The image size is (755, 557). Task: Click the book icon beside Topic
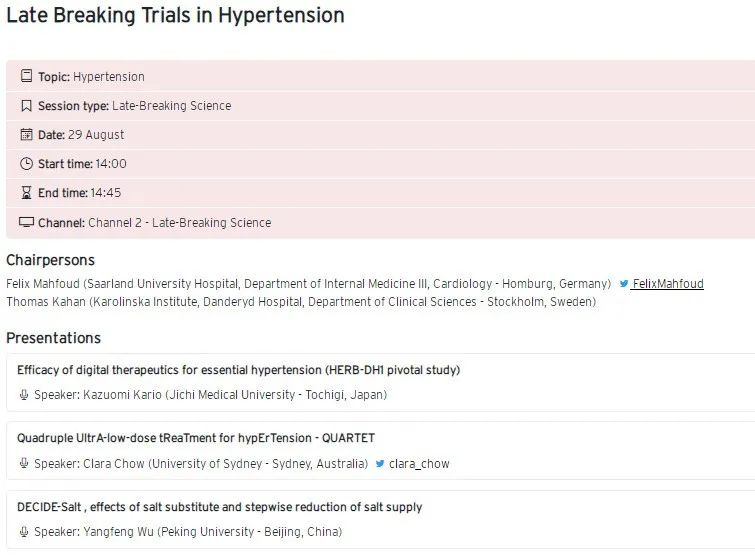tap(26, 77)
